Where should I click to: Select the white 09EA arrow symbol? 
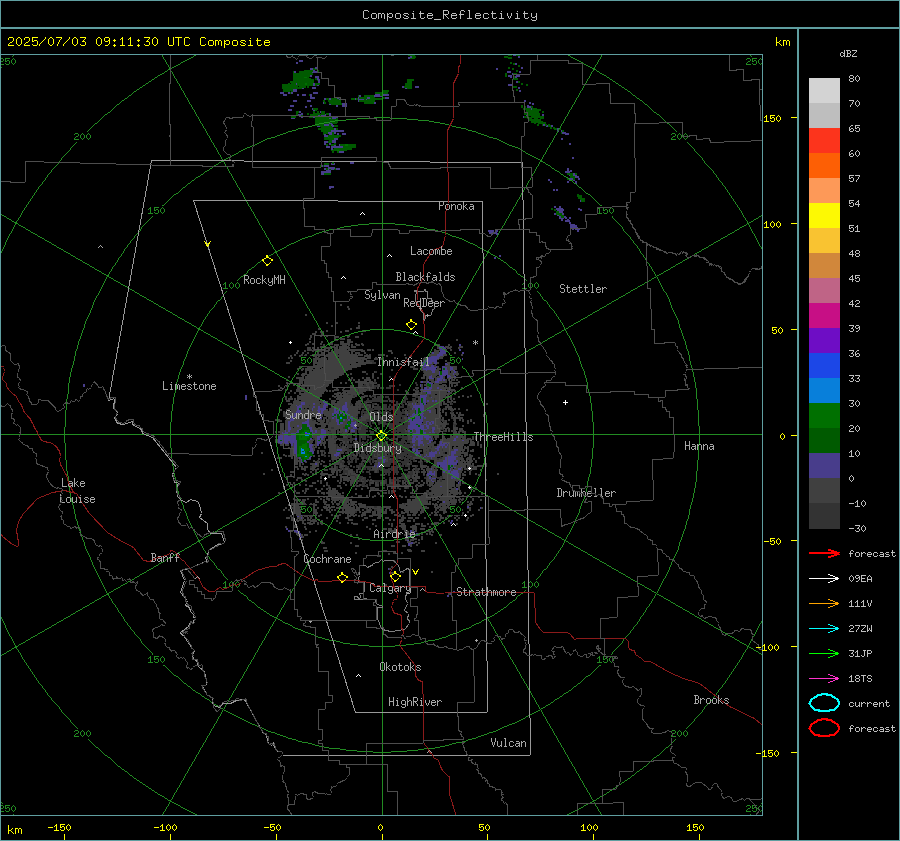pos(824,578)
